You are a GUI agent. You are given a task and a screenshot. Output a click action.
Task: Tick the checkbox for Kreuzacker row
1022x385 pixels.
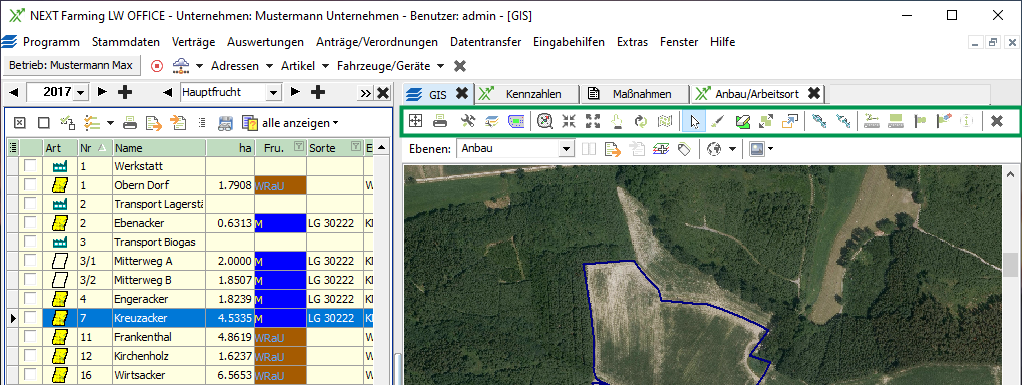(30, 319)
